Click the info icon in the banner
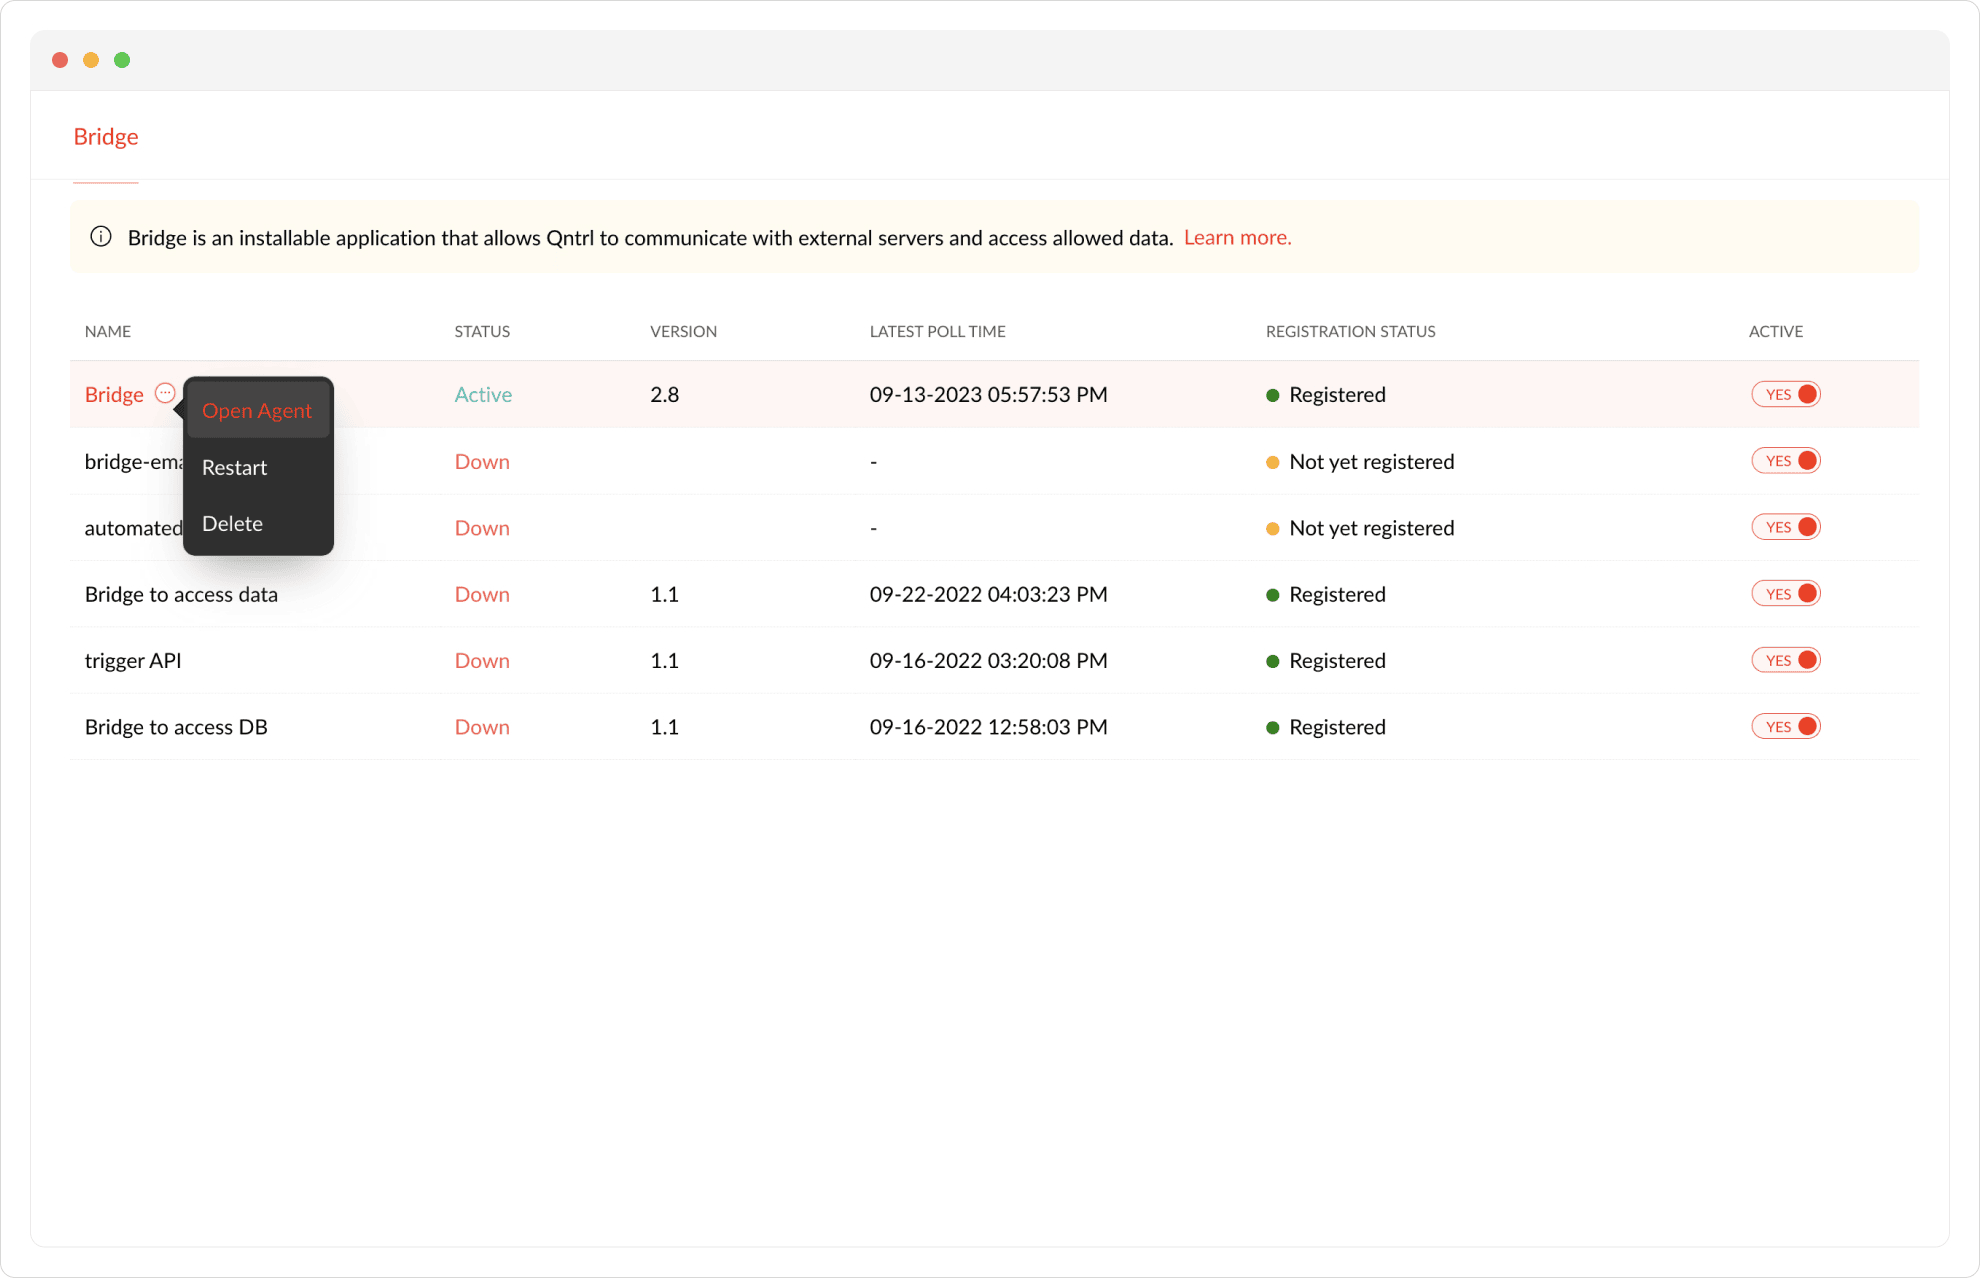The image size is (1980, 1278). click(x=101, y=237)
